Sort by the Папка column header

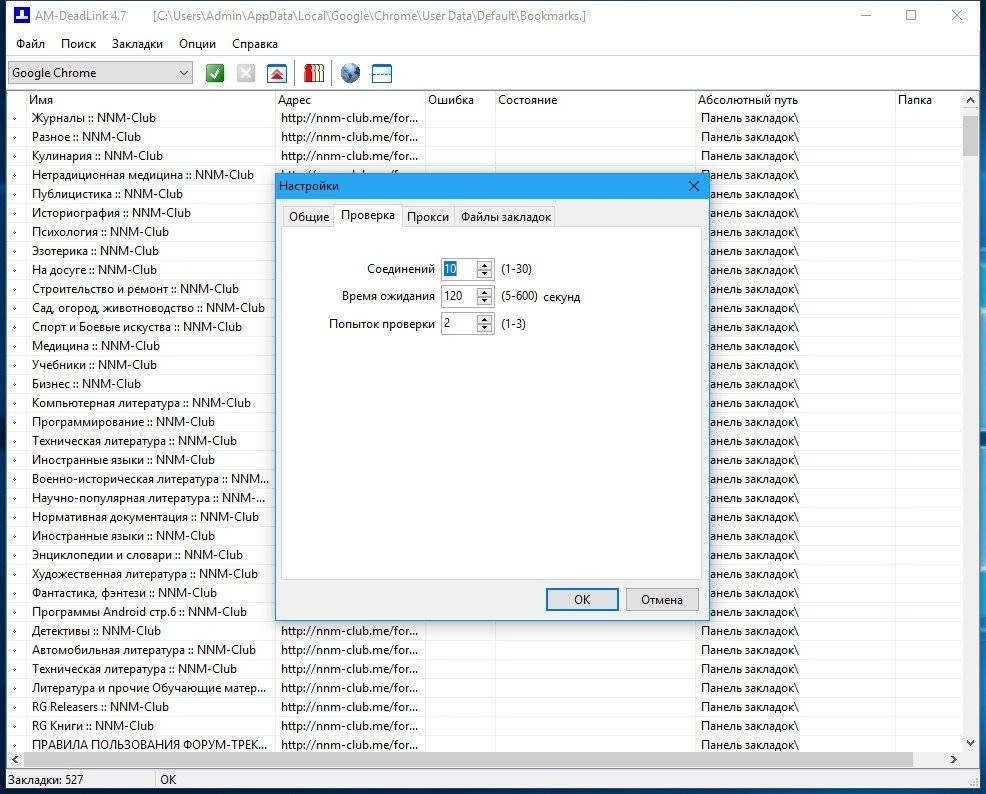[928, 100]
